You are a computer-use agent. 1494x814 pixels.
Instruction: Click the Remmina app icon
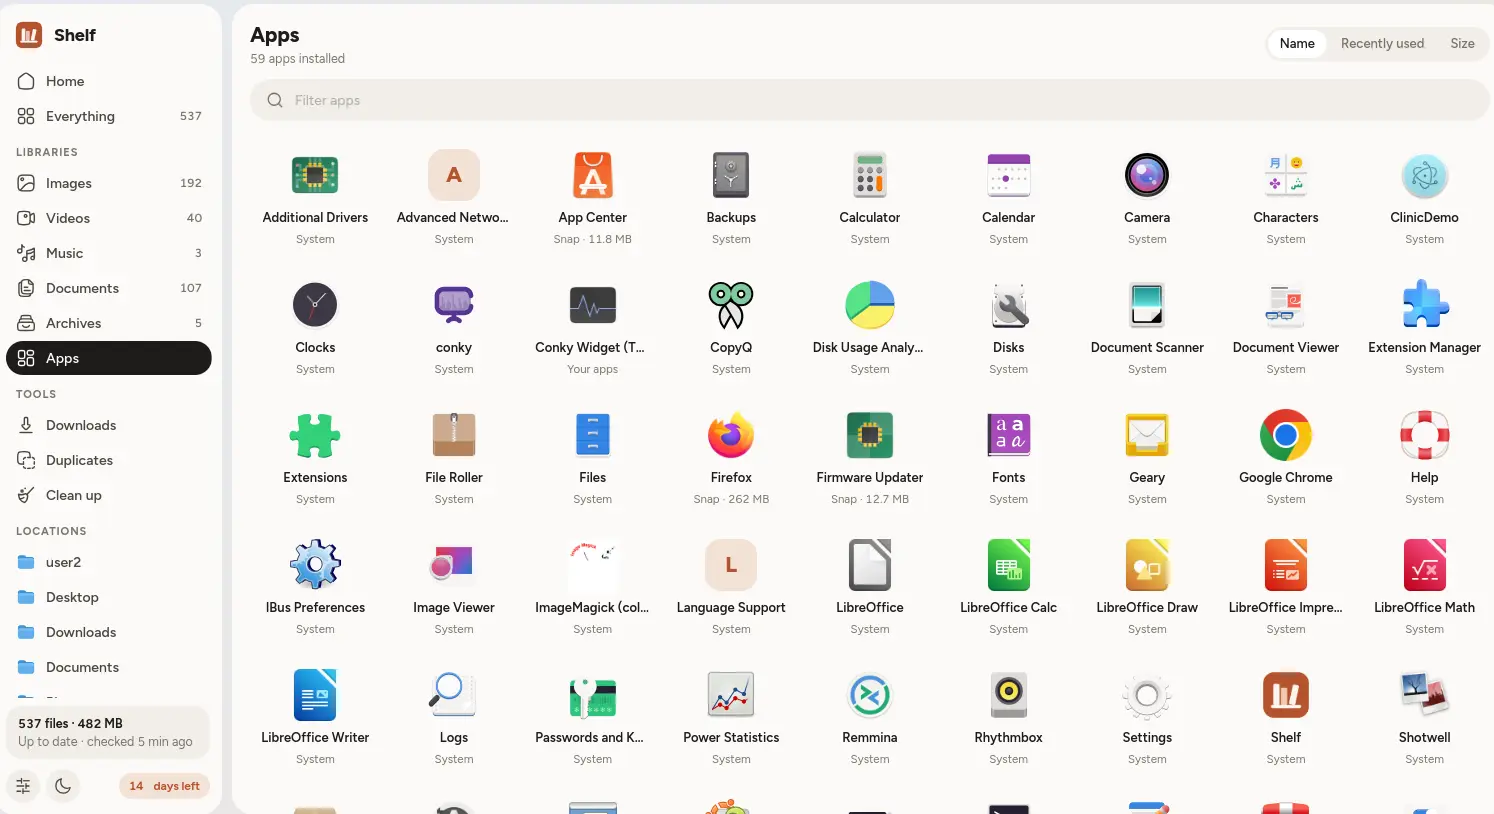point(870,695)
